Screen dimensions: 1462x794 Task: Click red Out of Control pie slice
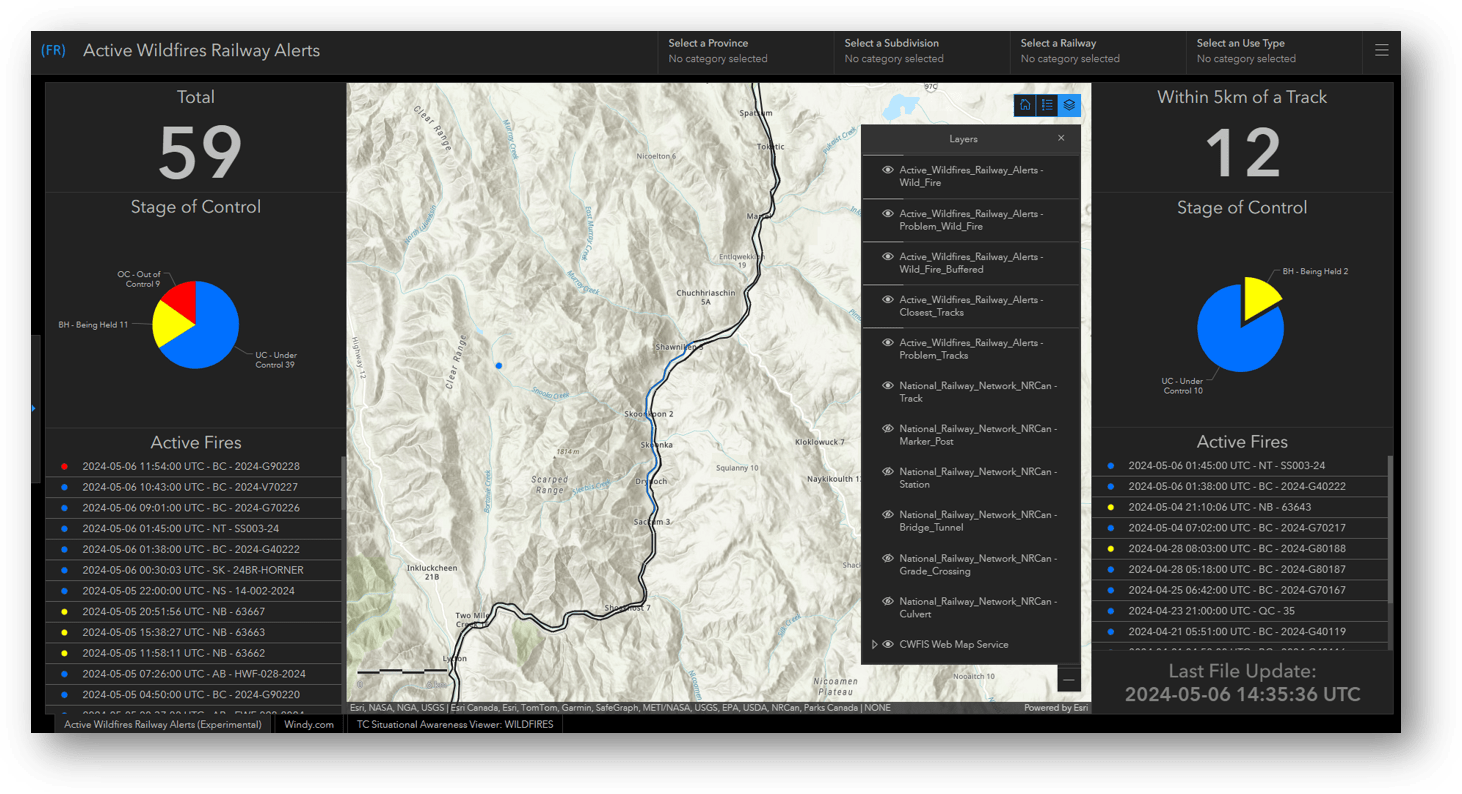coord(180,299)
